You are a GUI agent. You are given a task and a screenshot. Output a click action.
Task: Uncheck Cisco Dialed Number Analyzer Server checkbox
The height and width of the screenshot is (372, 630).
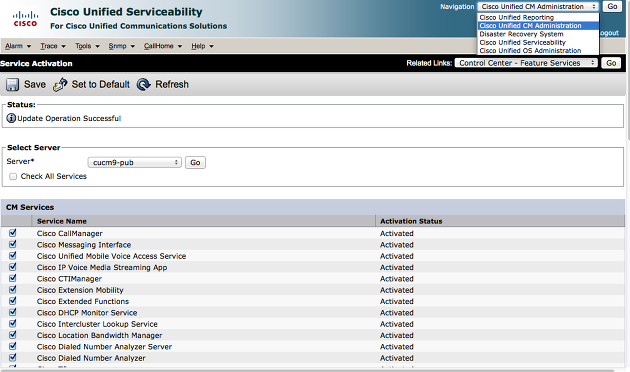(13, 346)
